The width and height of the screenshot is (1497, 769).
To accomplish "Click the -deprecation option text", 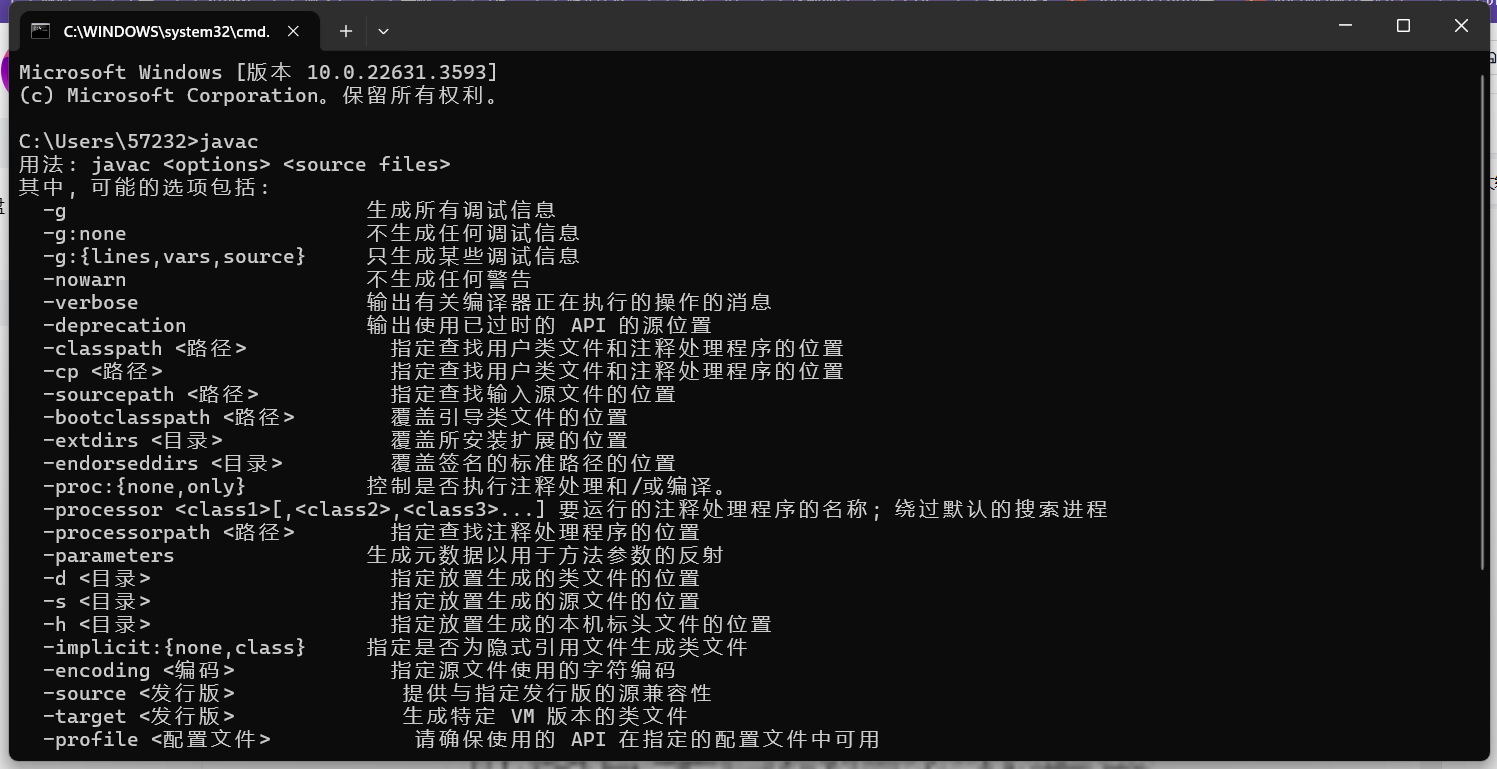I will (115, 325).
